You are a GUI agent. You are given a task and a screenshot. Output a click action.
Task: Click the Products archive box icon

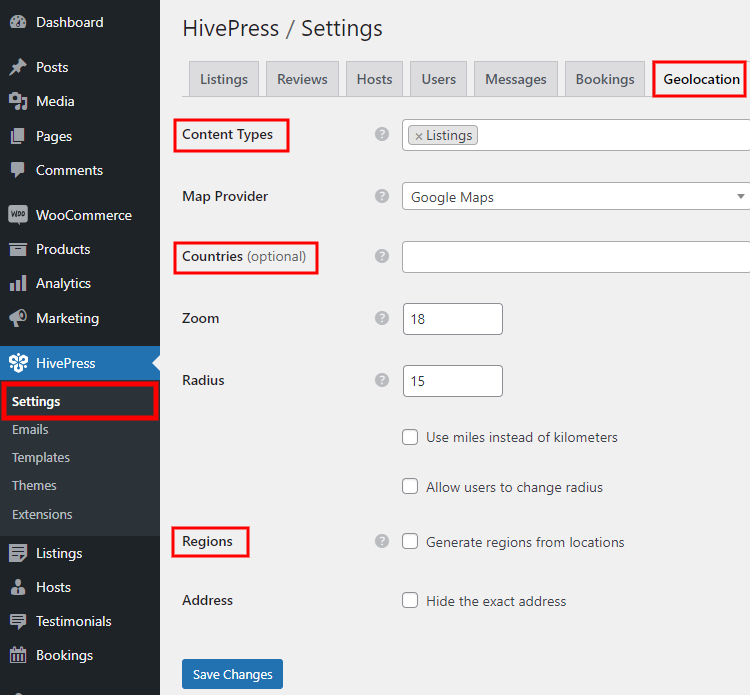[18, 249]
